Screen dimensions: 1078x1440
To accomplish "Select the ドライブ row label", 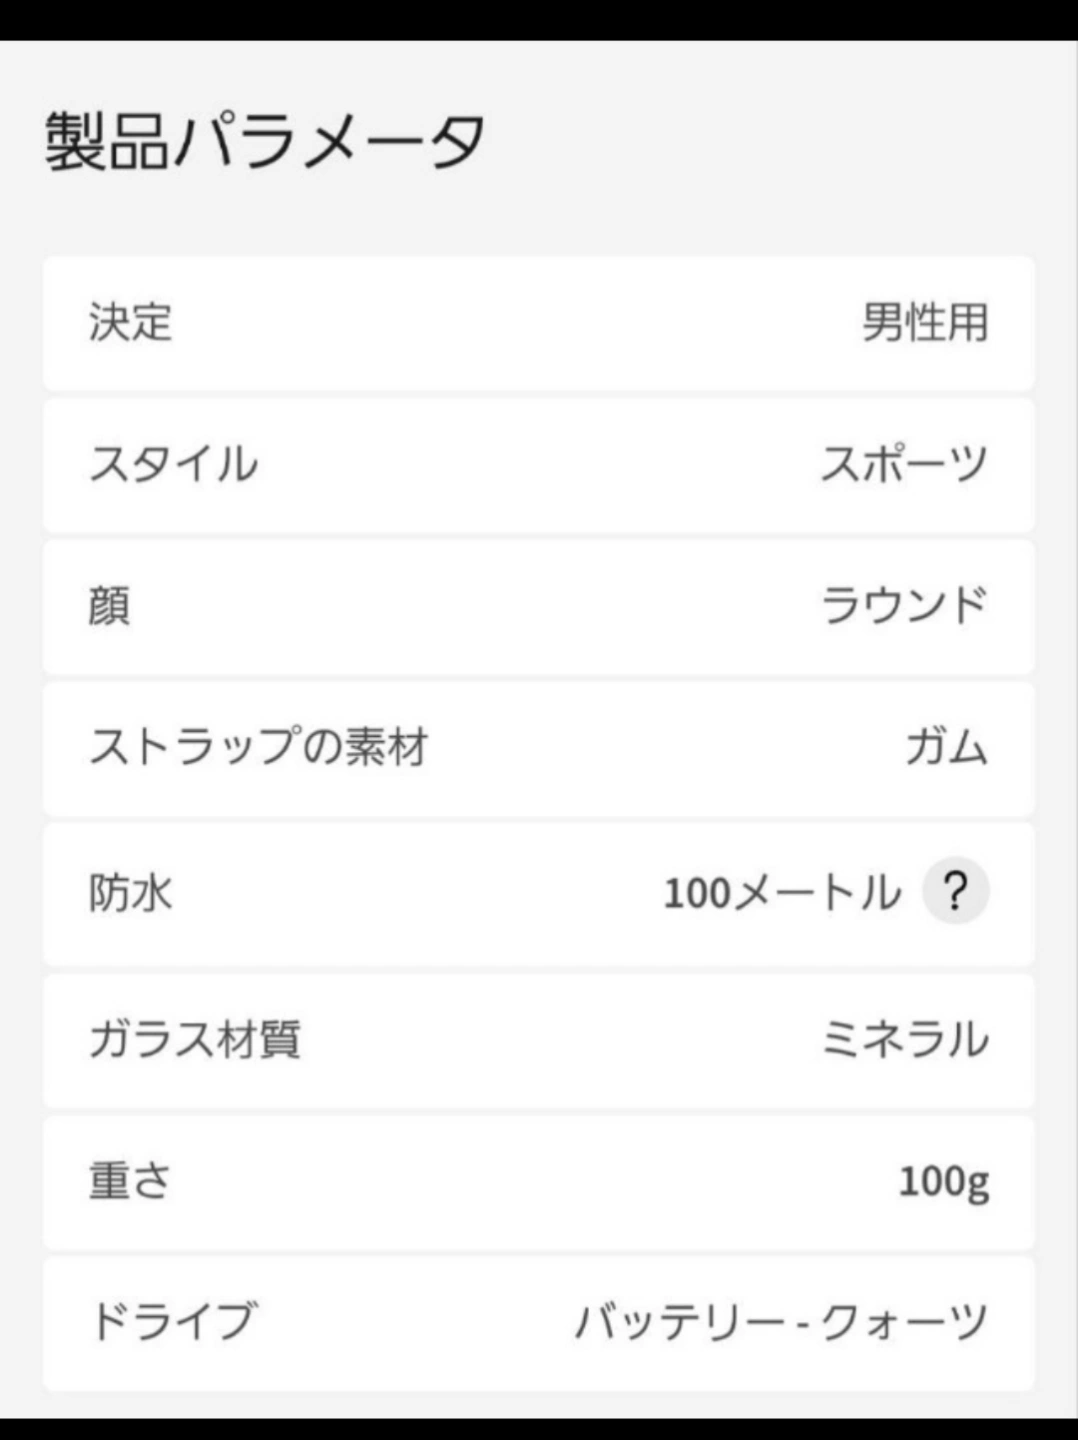I will [x=173, y=1322].
